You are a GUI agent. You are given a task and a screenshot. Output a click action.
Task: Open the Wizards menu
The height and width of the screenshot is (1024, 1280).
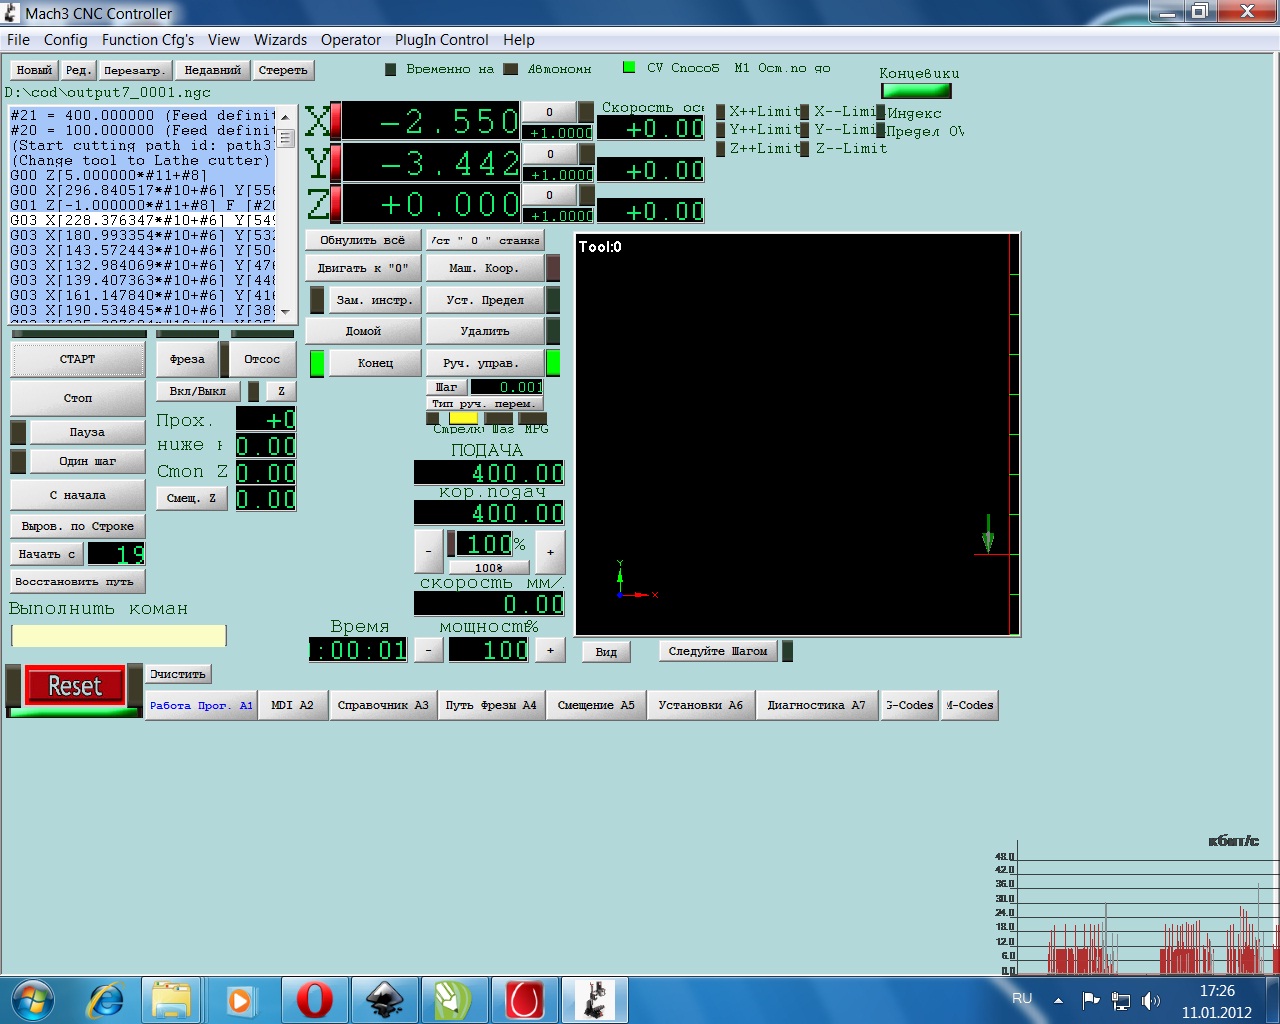click(x=280, y=40)
